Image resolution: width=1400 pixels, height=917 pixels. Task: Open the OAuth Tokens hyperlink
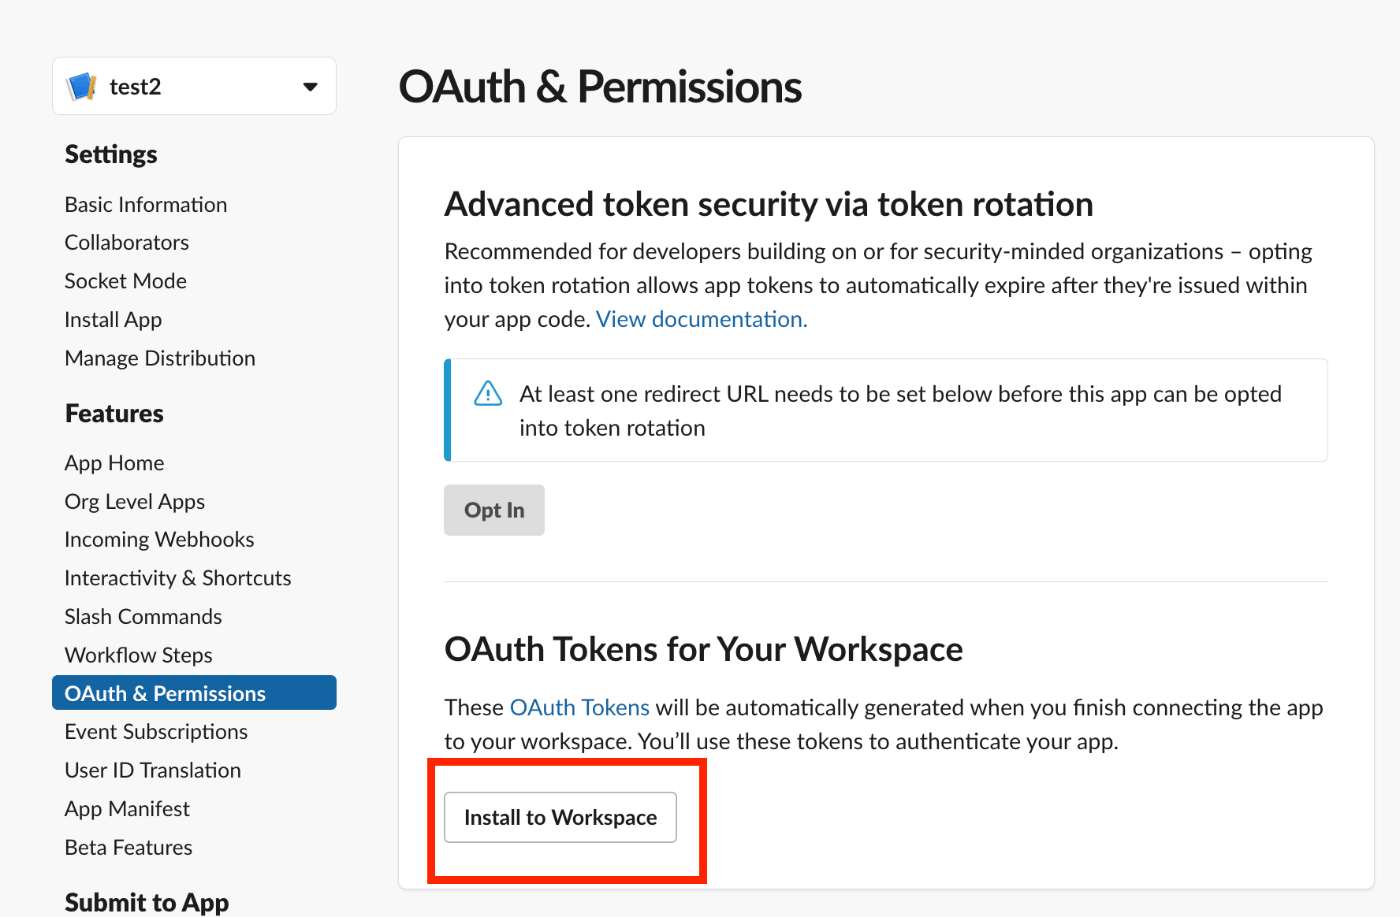pyautogui.click(x=580, y=708)
